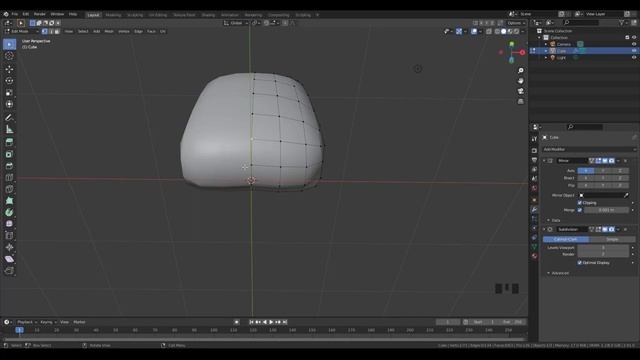This screenshot has width=640, height=360.
Task: Open the File menu
Action: point(15,14)
